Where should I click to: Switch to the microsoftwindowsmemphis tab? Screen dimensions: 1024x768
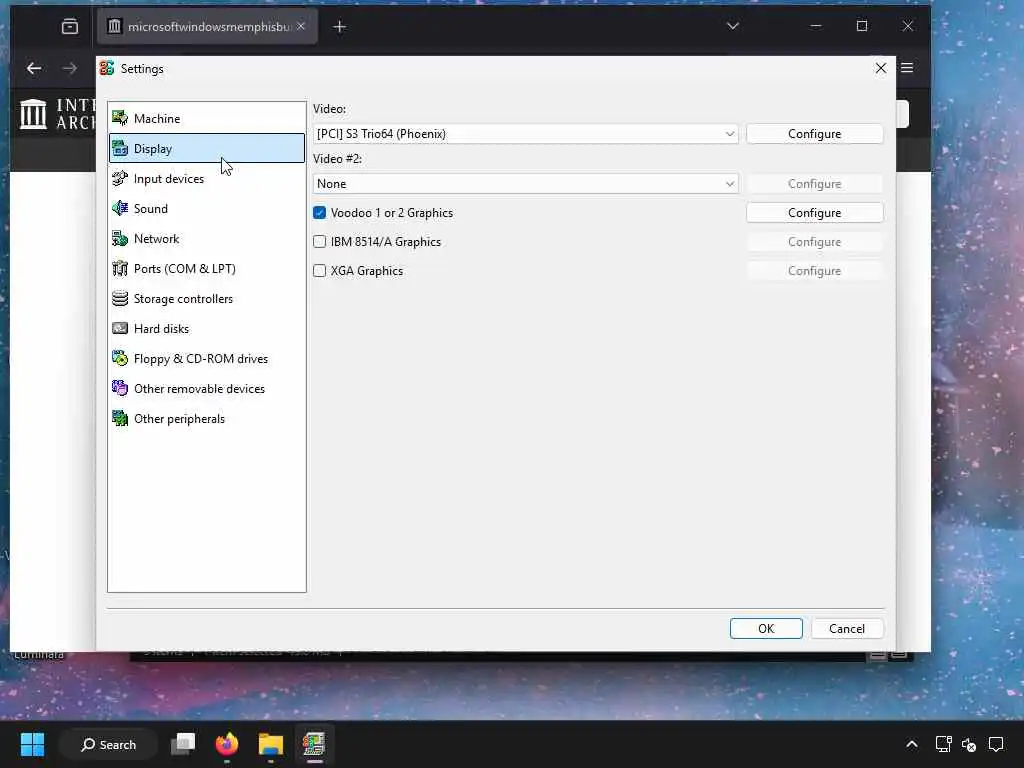[x=208, y=27]
